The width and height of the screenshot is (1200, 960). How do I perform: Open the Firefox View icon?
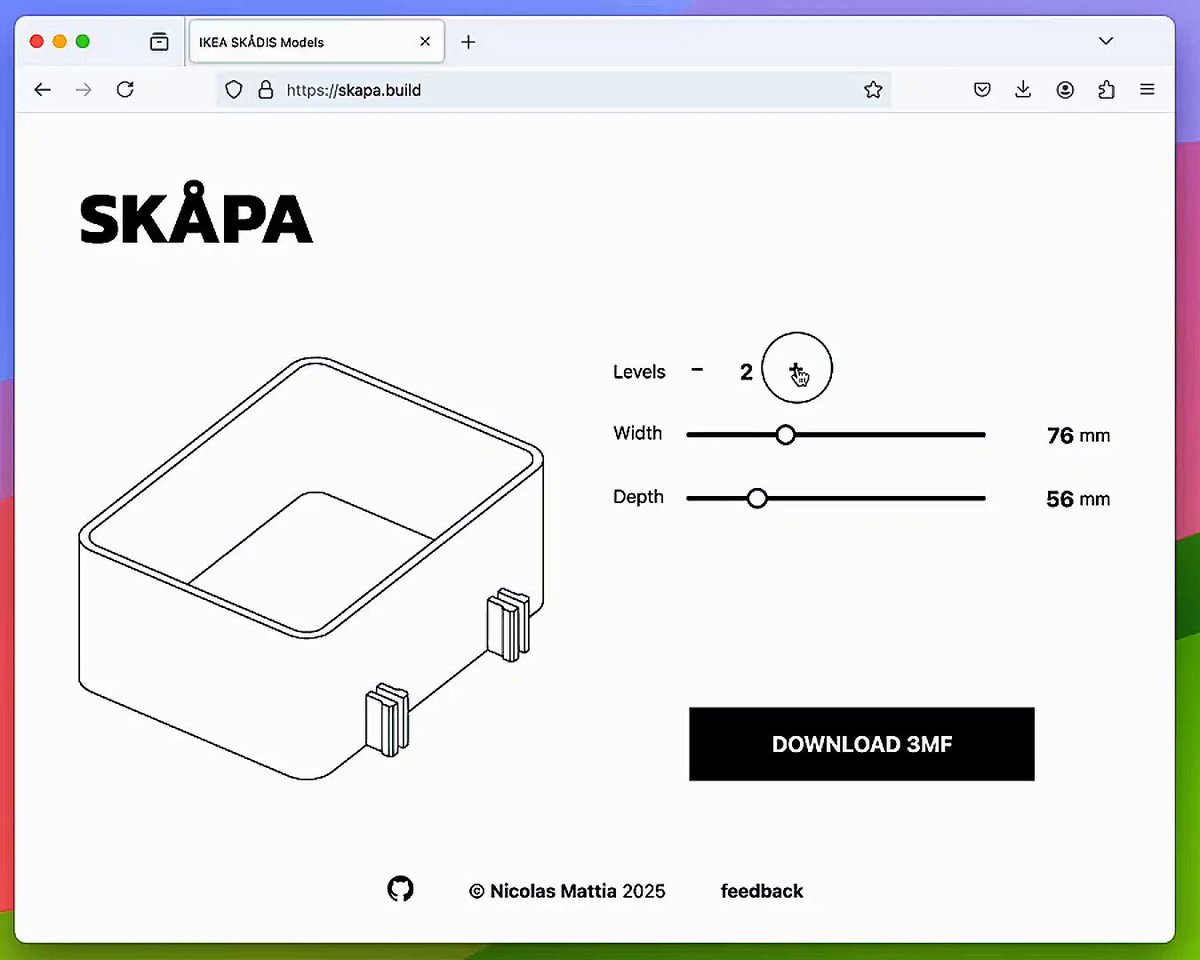(159, 42)
